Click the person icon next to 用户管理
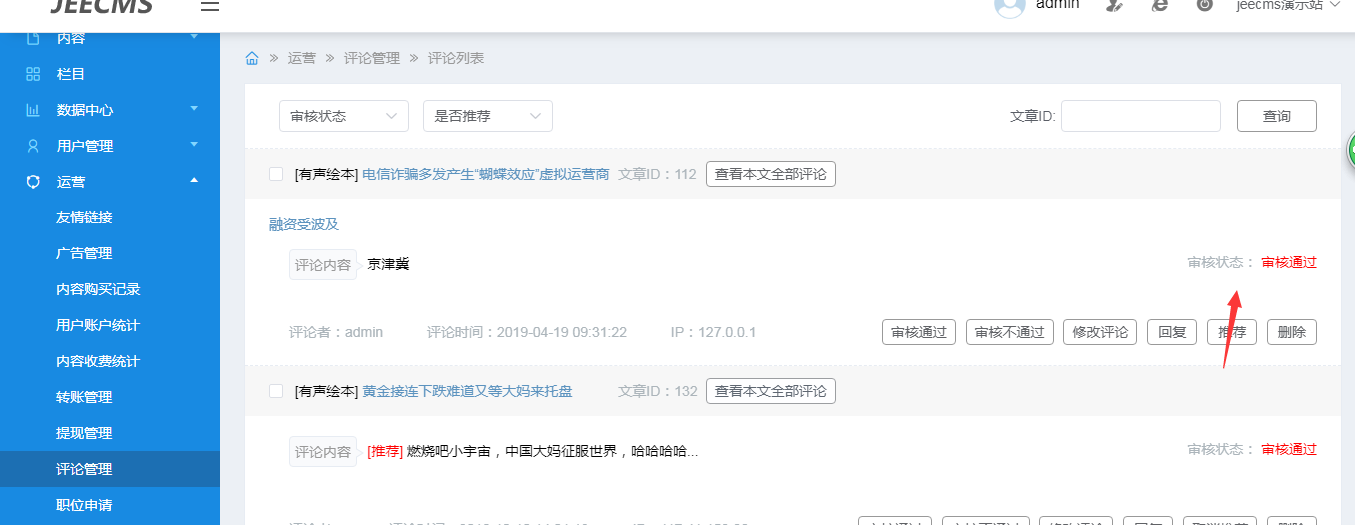The image size is (1355, 525). tap(33, 146)
